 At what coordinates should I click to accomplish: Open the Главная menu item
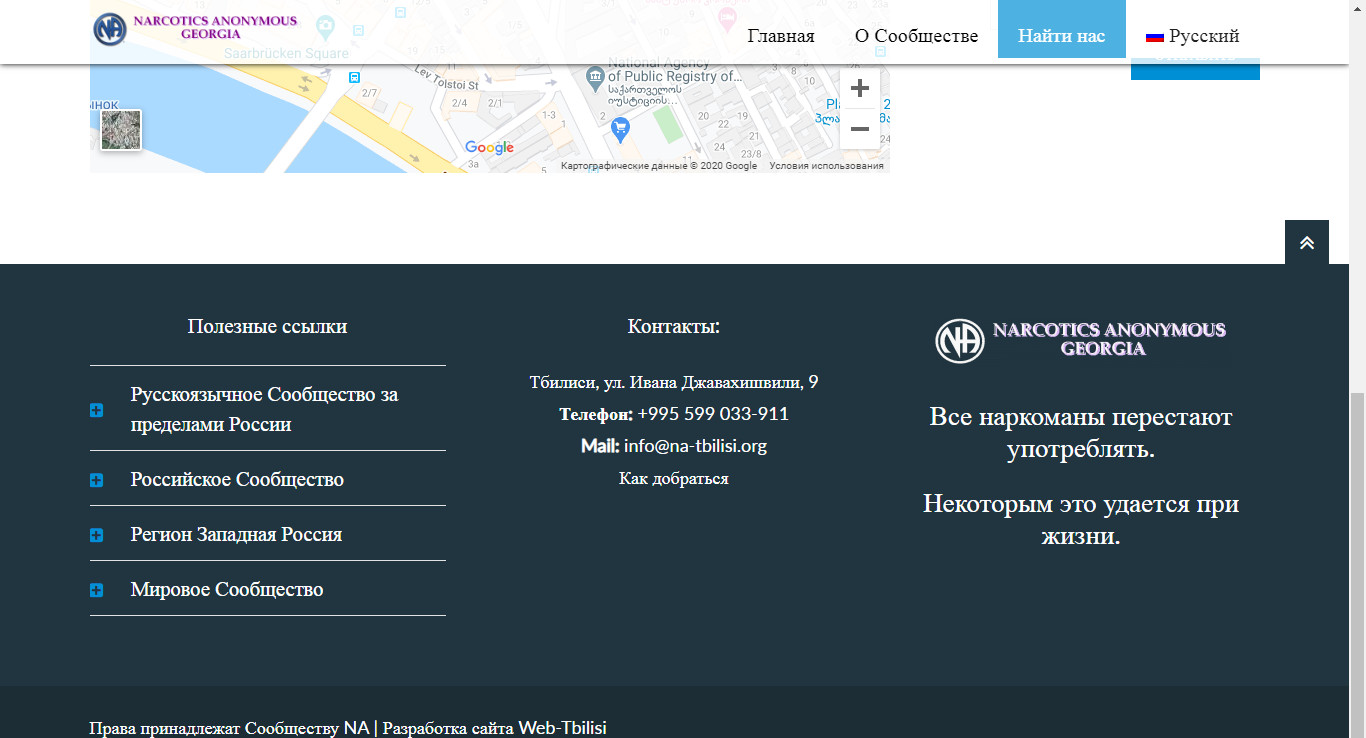(x=781, y=36)
